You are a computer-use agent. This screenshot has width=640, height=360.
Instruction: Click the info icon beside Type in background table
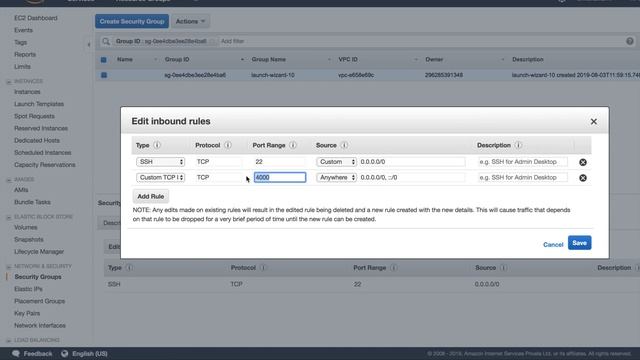tap(129, 268)
